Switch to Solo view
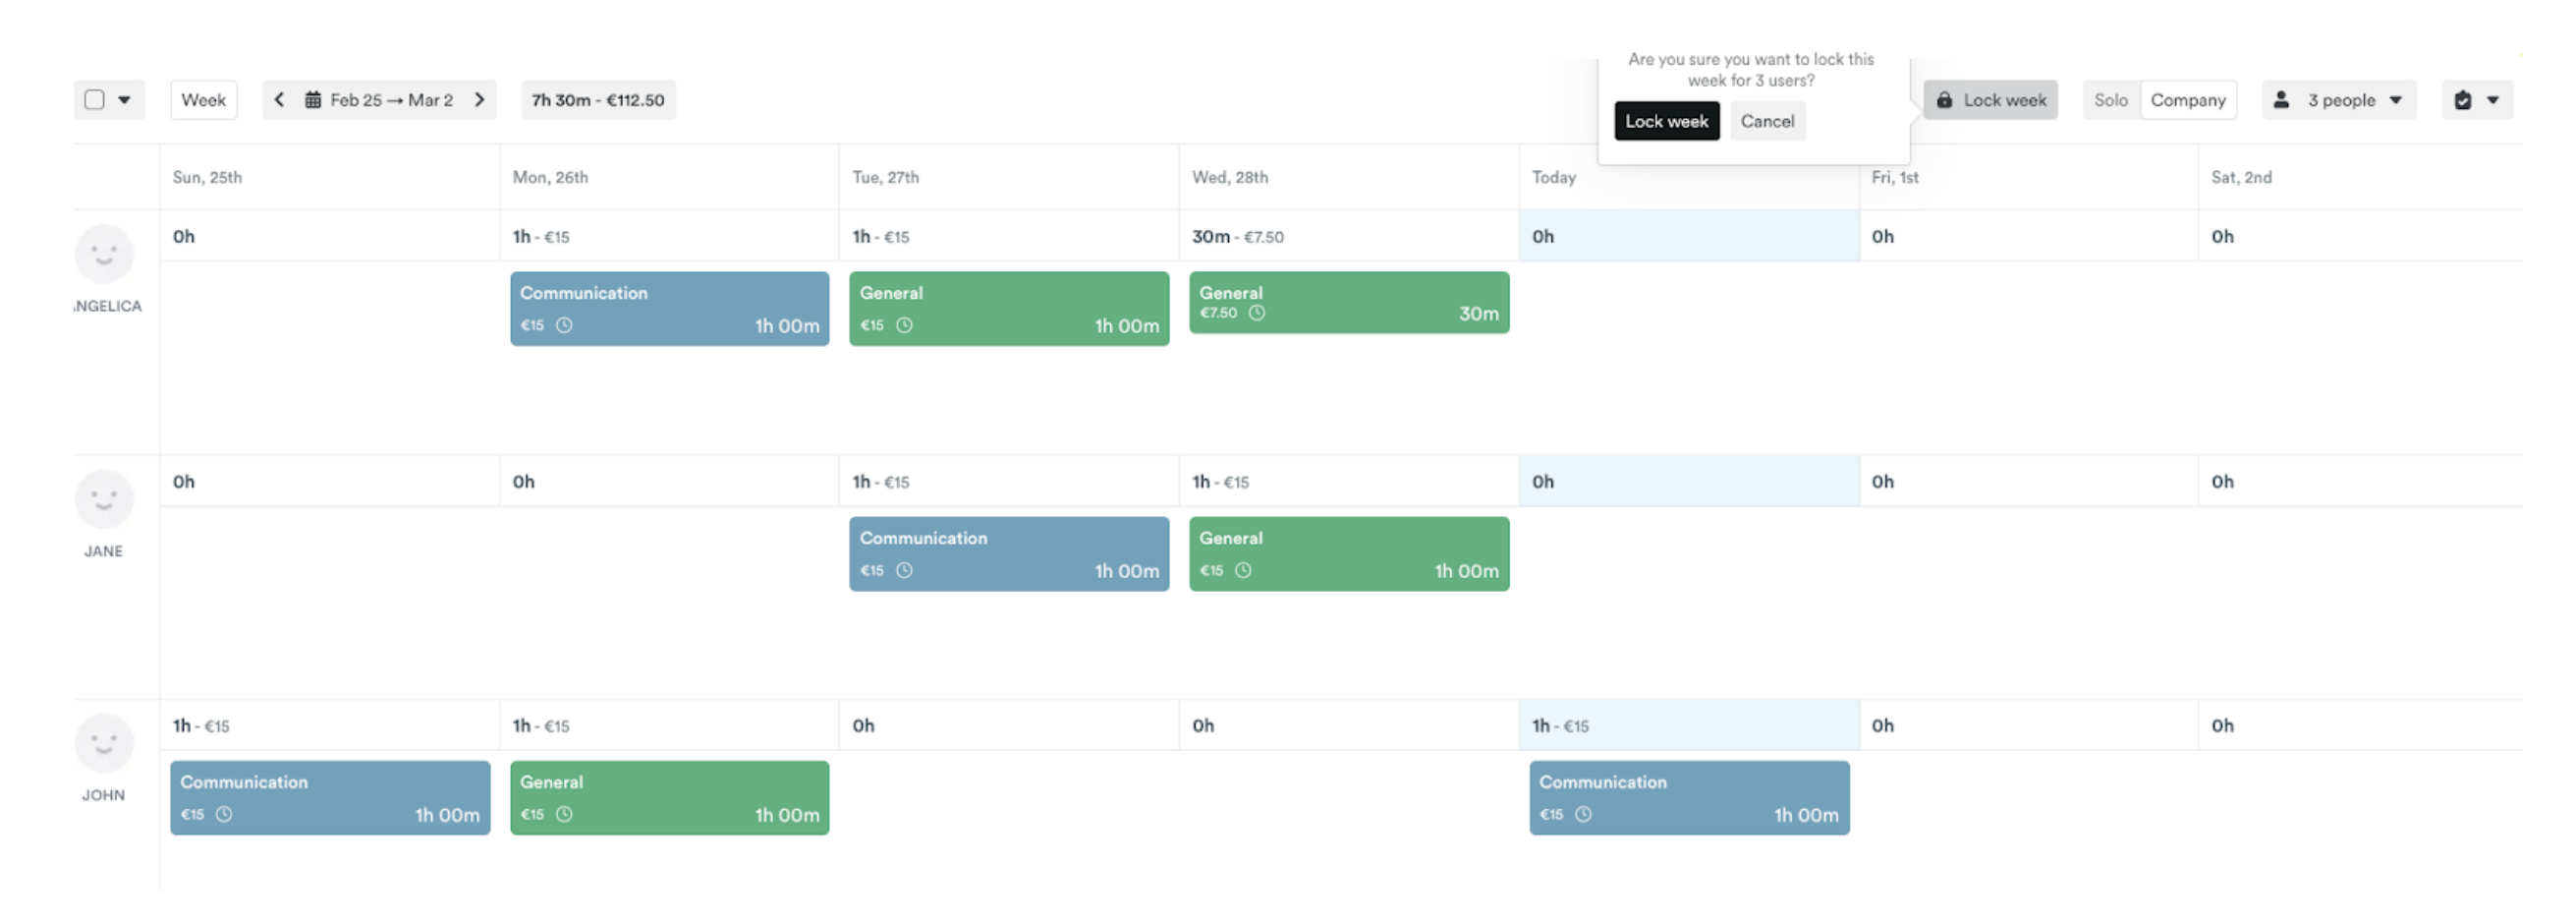Viewport: 2576px width, 924px height. (x=2110, y=100)
